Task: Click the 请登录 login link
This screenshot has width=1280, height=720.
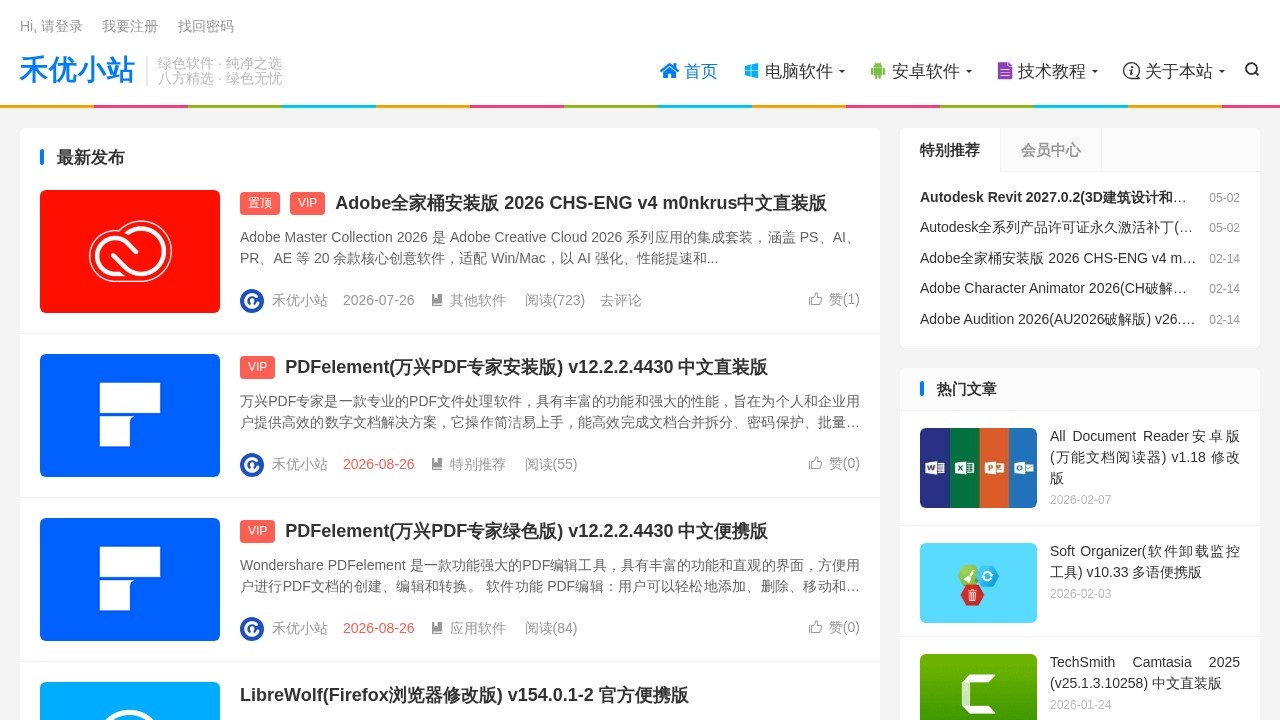Action: click(62, 26)
